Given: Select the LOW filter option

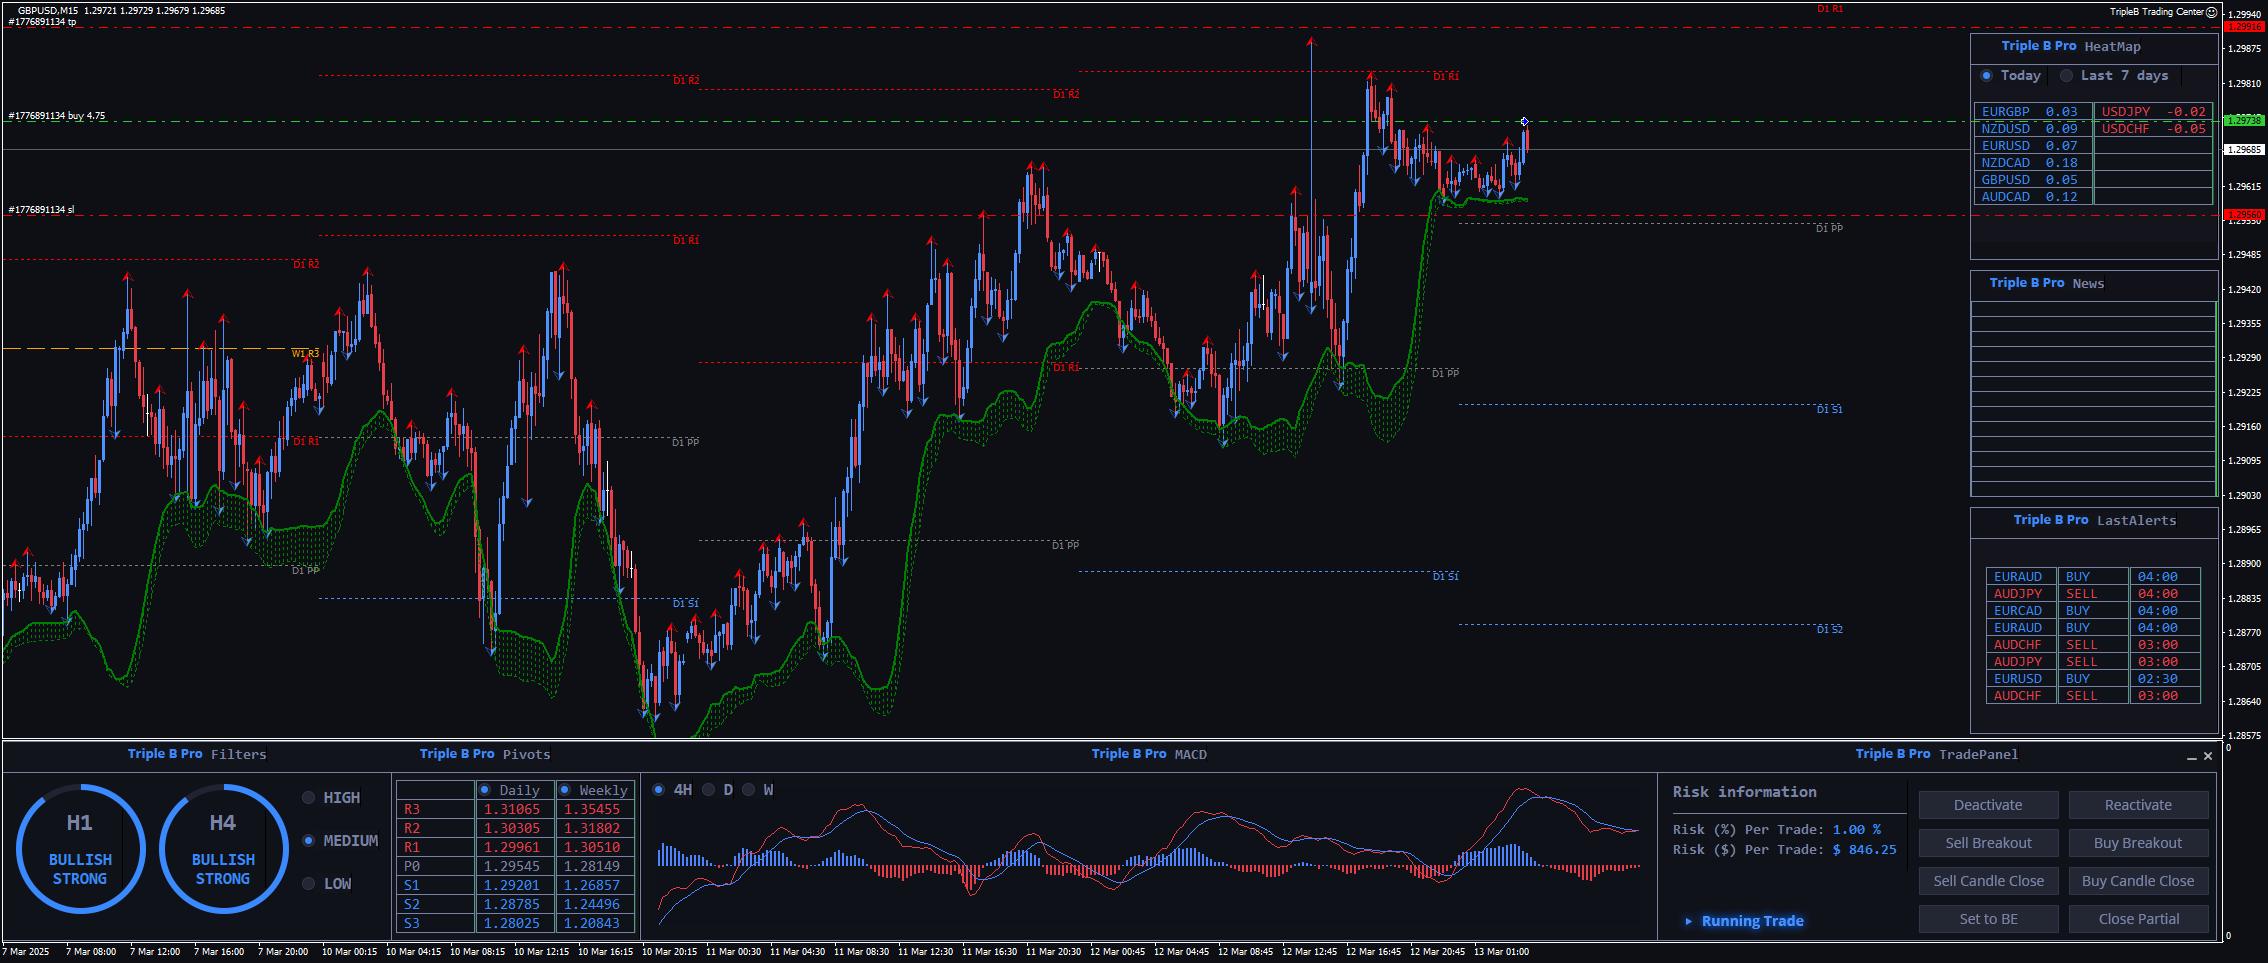Looking at the screenshot, I should 309,884.
